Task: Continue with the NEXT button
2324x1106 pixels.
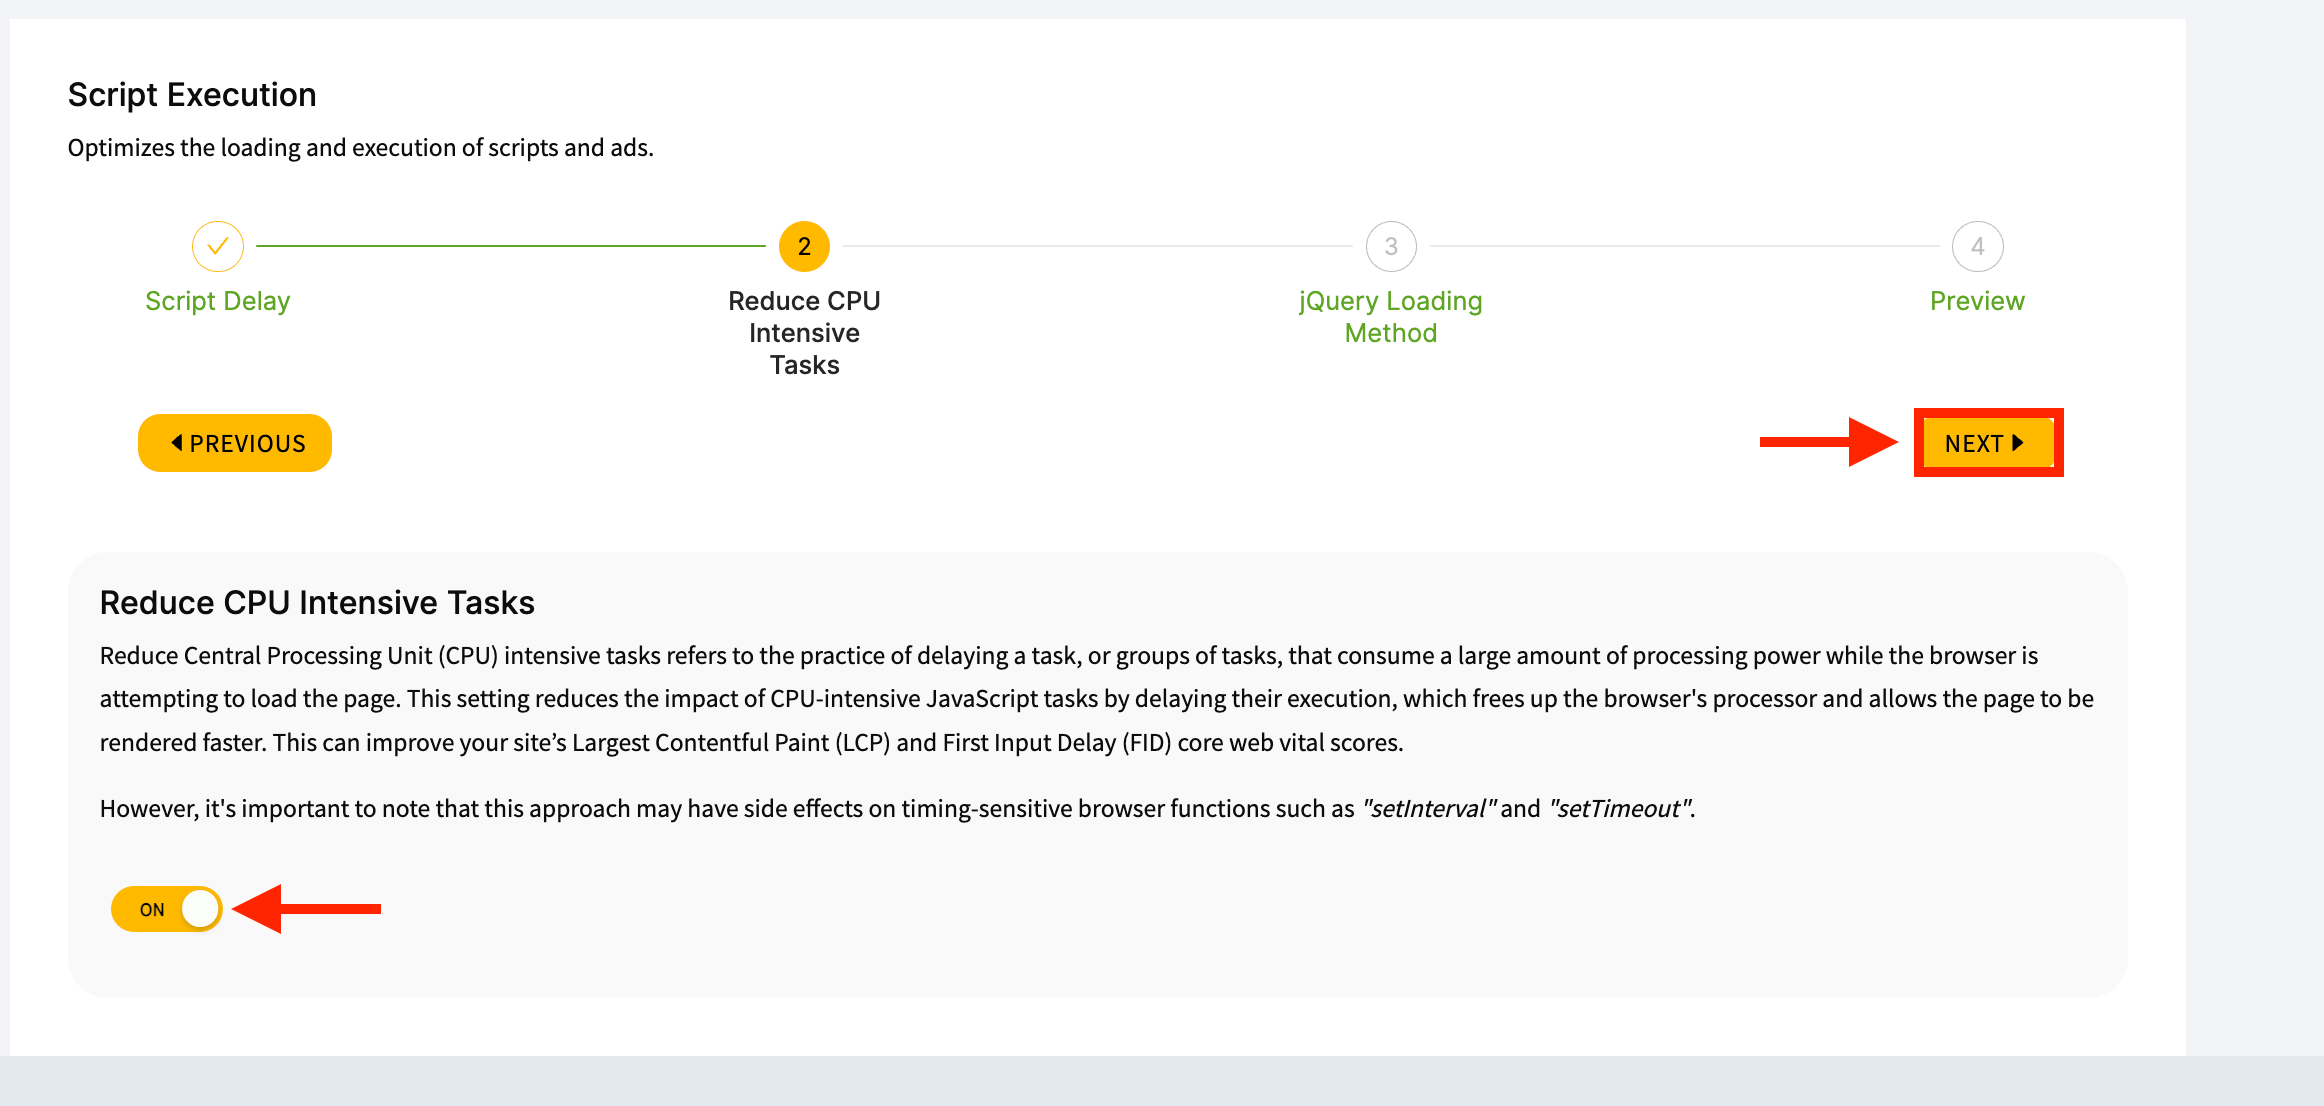Action: click(1988, 443)
